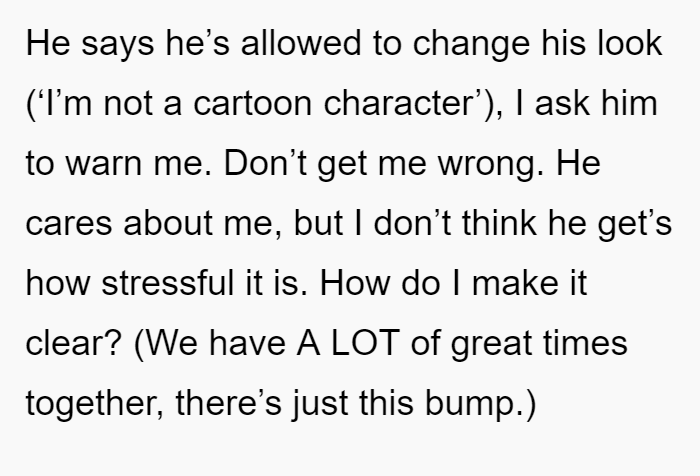Click the word "make" in fifth line
The height and width of the screenshot is (476, 700).
pos(515,283)
